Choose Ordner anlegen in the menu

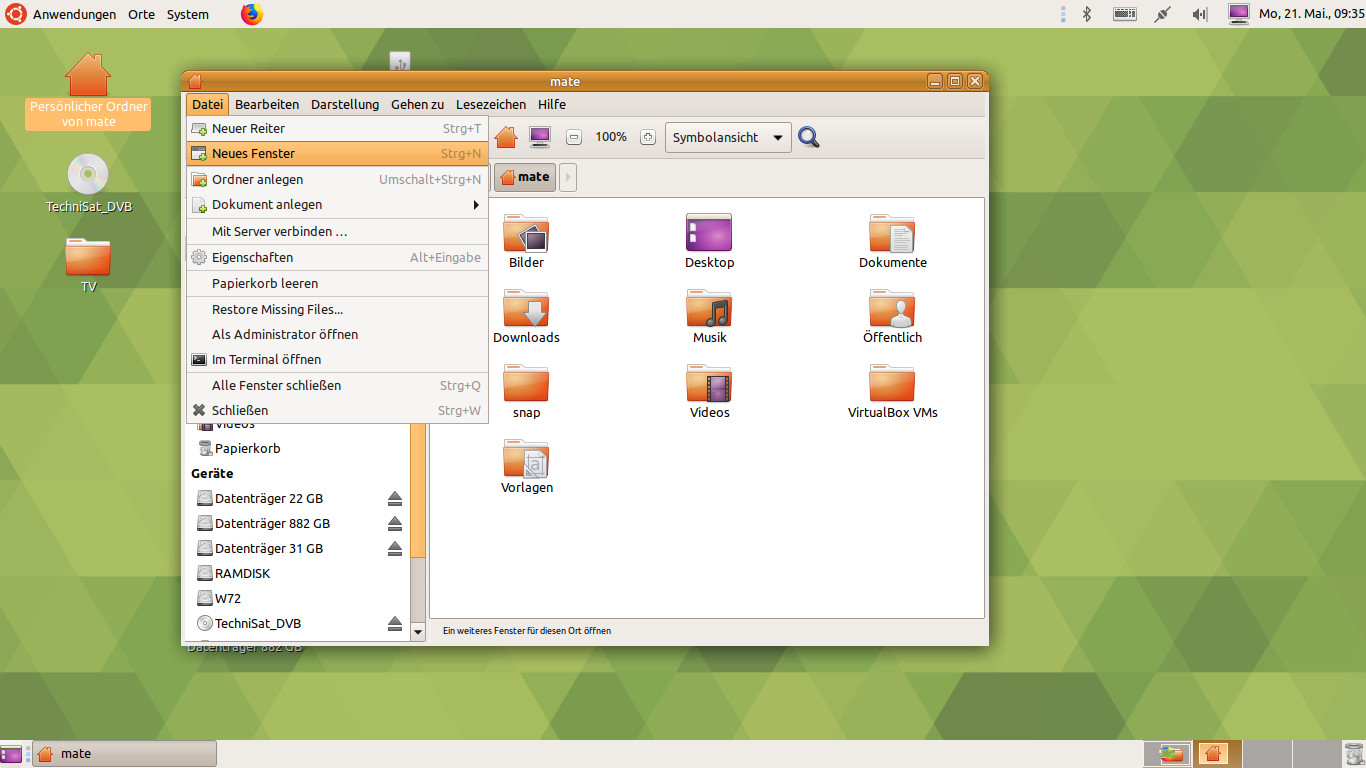(x=337, y=180)
